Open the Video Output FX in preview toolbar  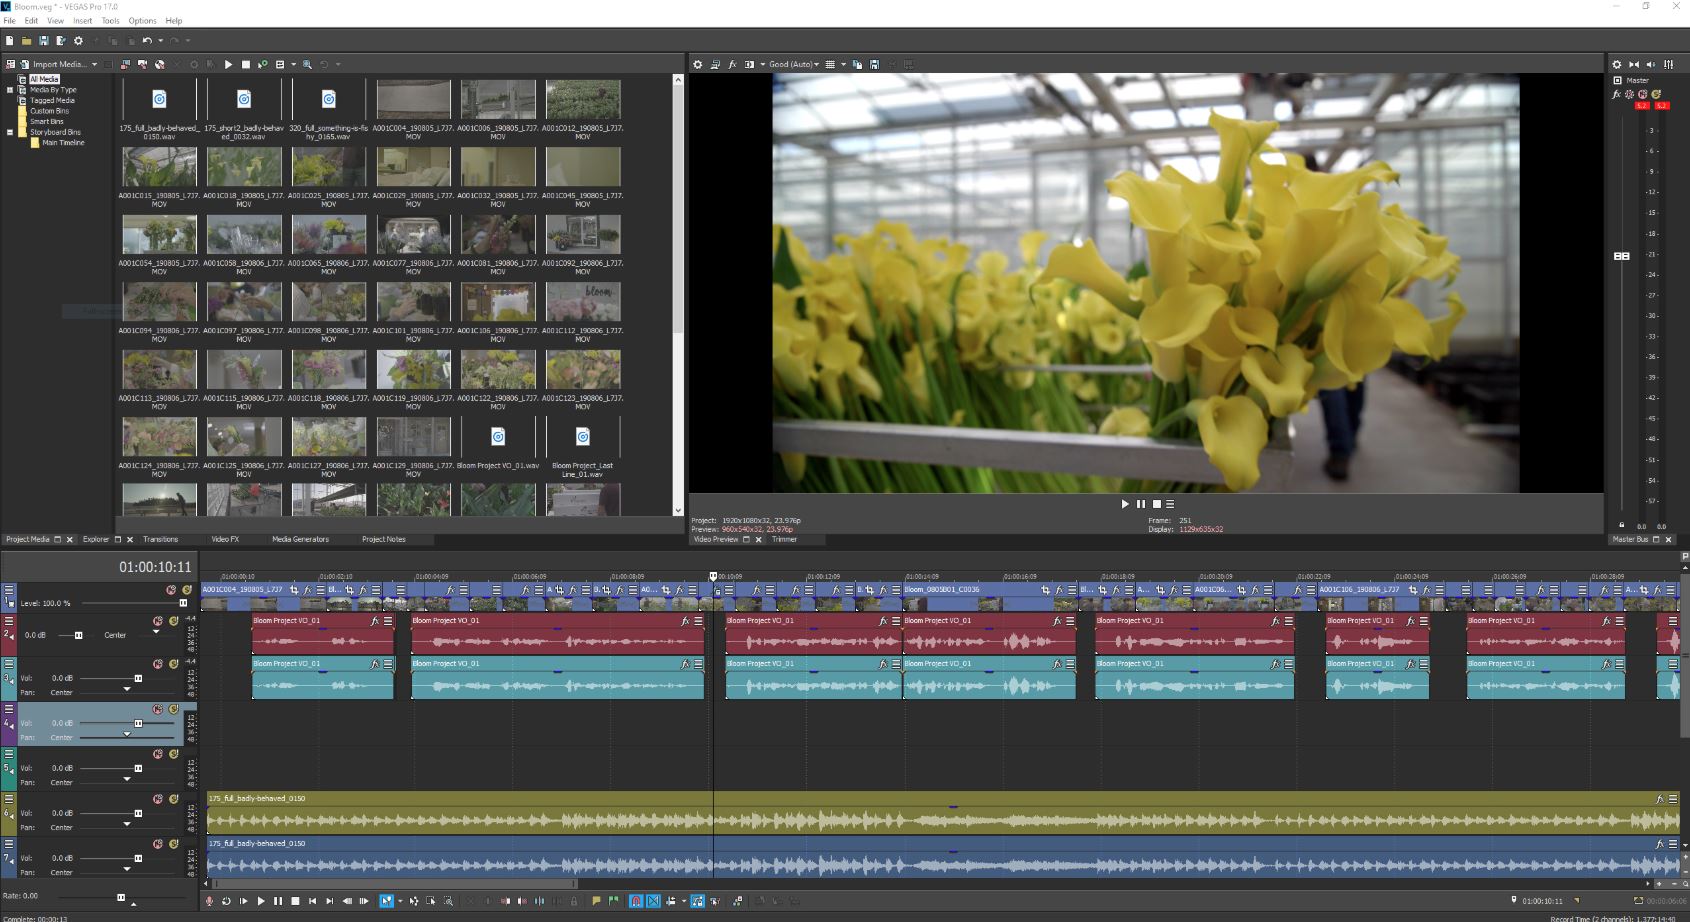731,63
